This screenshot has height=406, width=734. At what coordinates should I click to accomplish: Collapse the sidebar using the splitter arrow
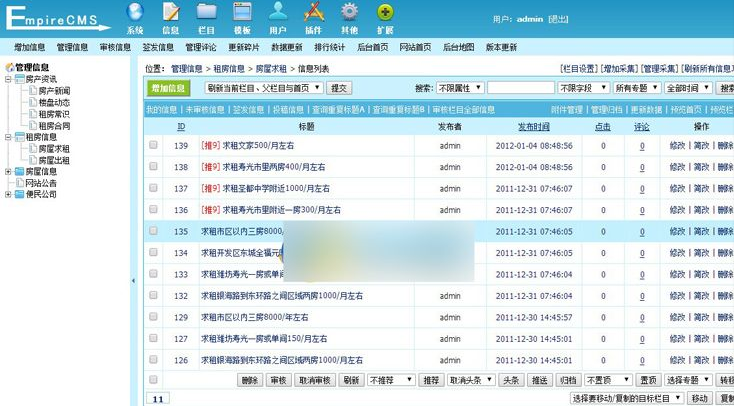[133, 281]
